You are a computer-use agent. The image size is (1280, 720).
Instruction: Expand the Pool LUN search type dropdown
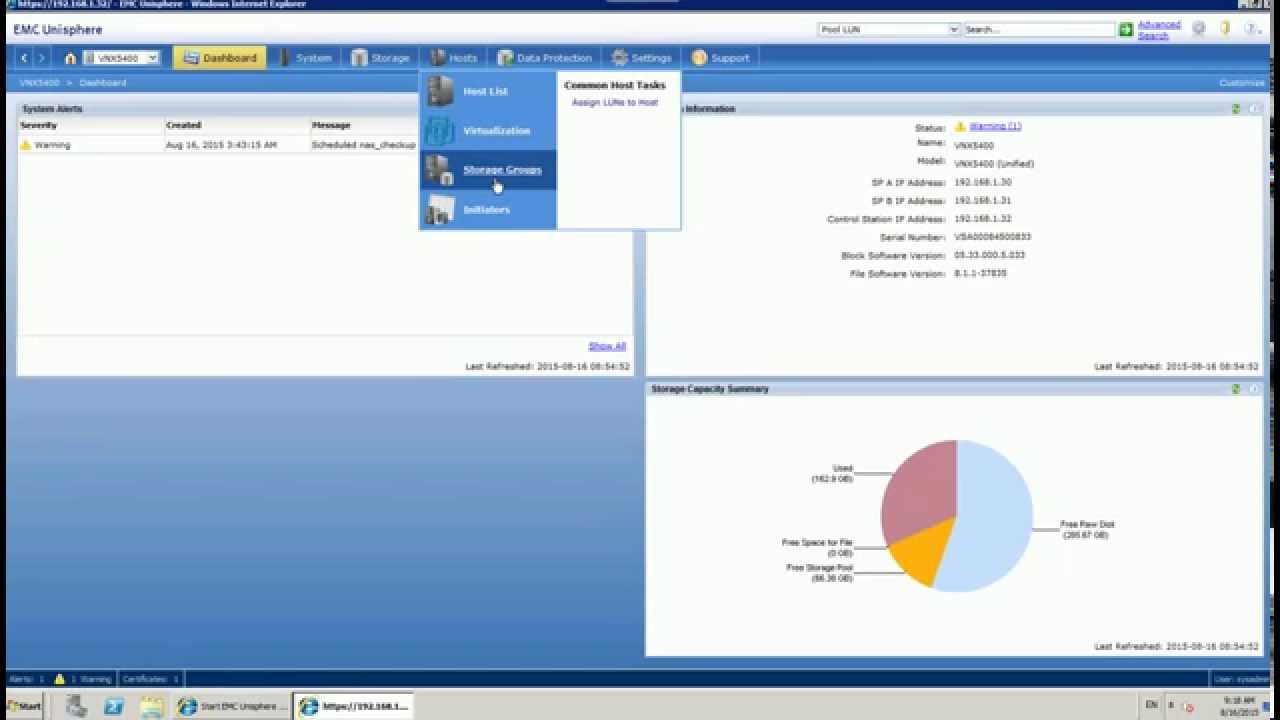888,30
